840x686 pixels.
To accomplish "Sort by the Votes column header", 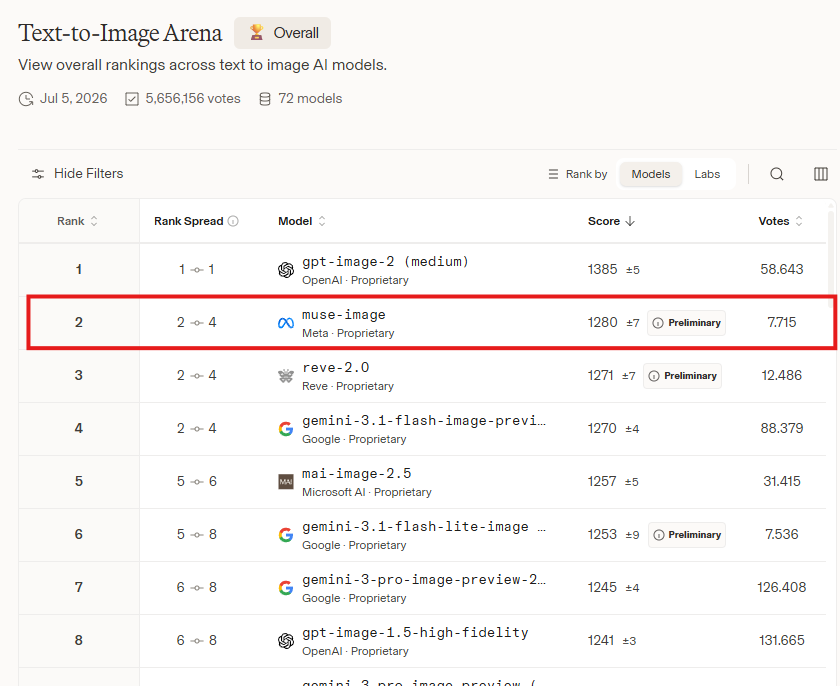I will (x=781, y=221).
